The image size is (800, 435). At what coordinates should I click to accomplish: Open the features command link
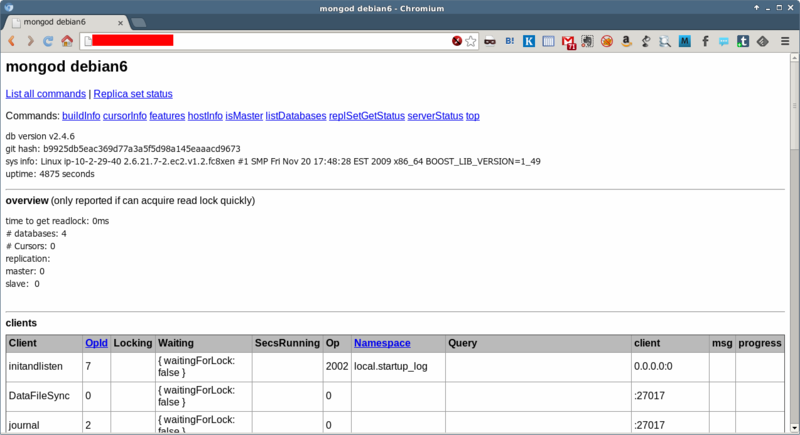click(167, 116)
